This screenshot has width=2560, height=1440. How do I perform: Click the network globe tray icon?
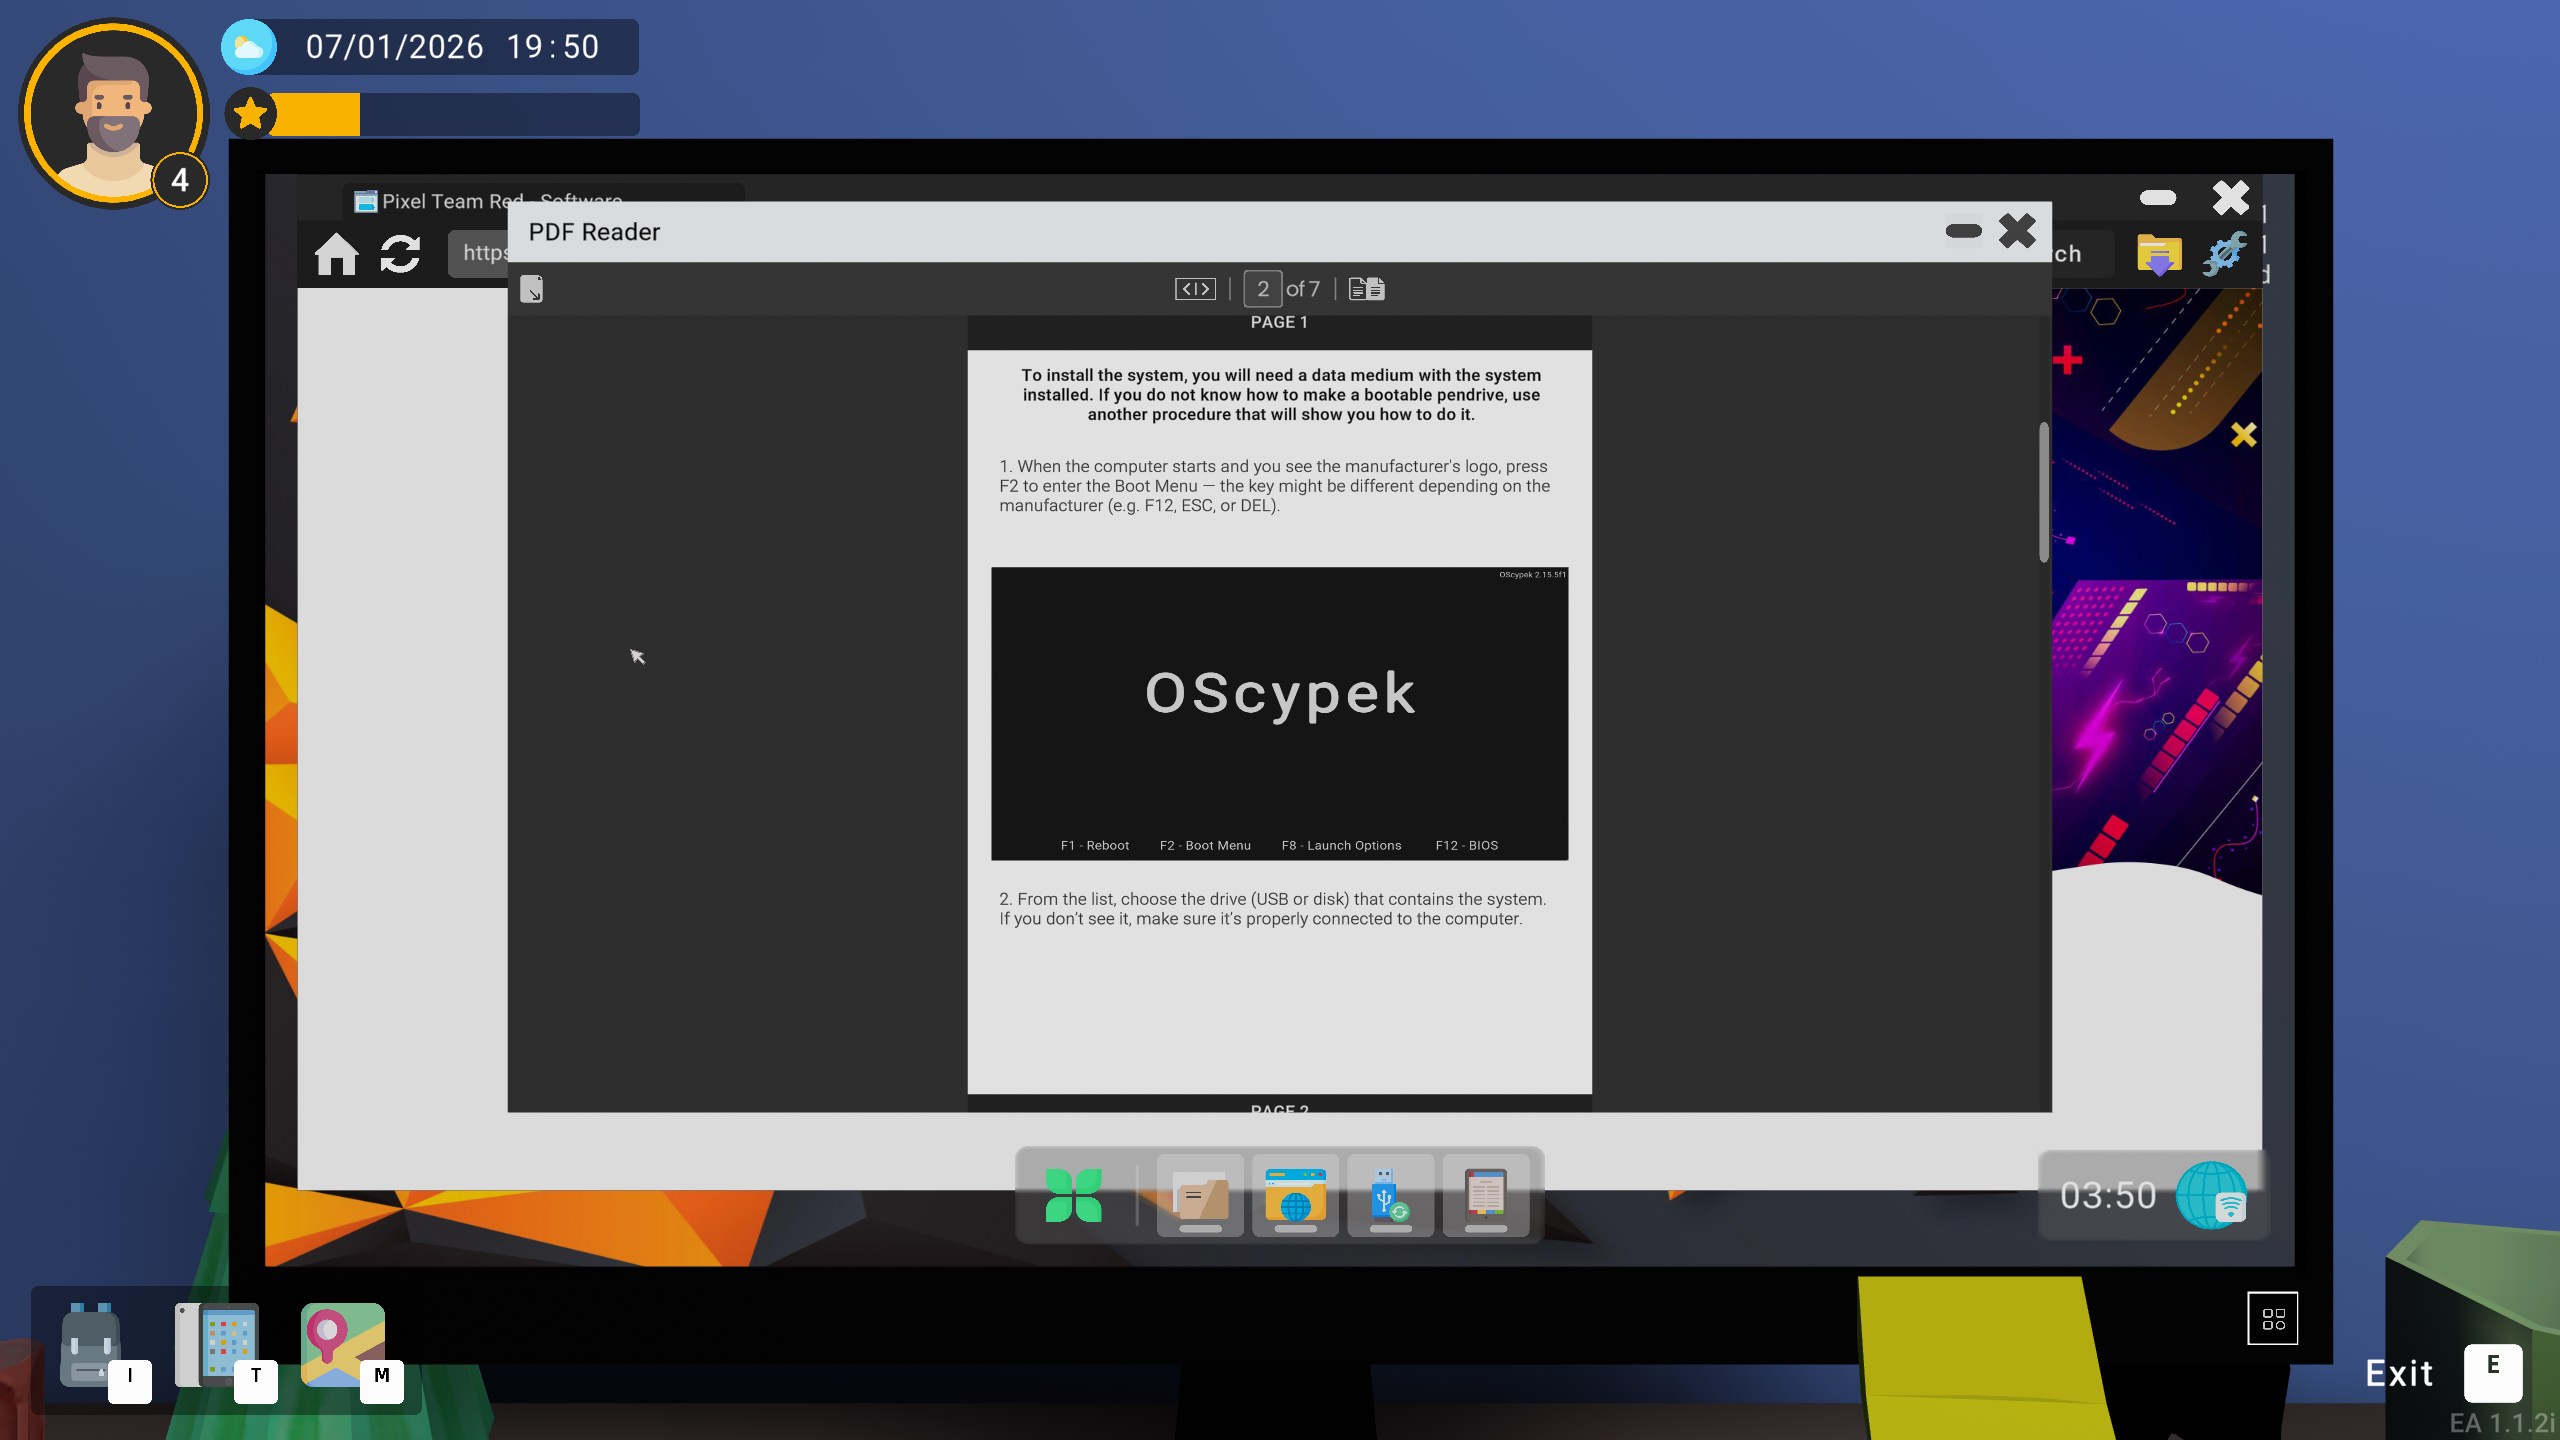coord(2211,1195)
